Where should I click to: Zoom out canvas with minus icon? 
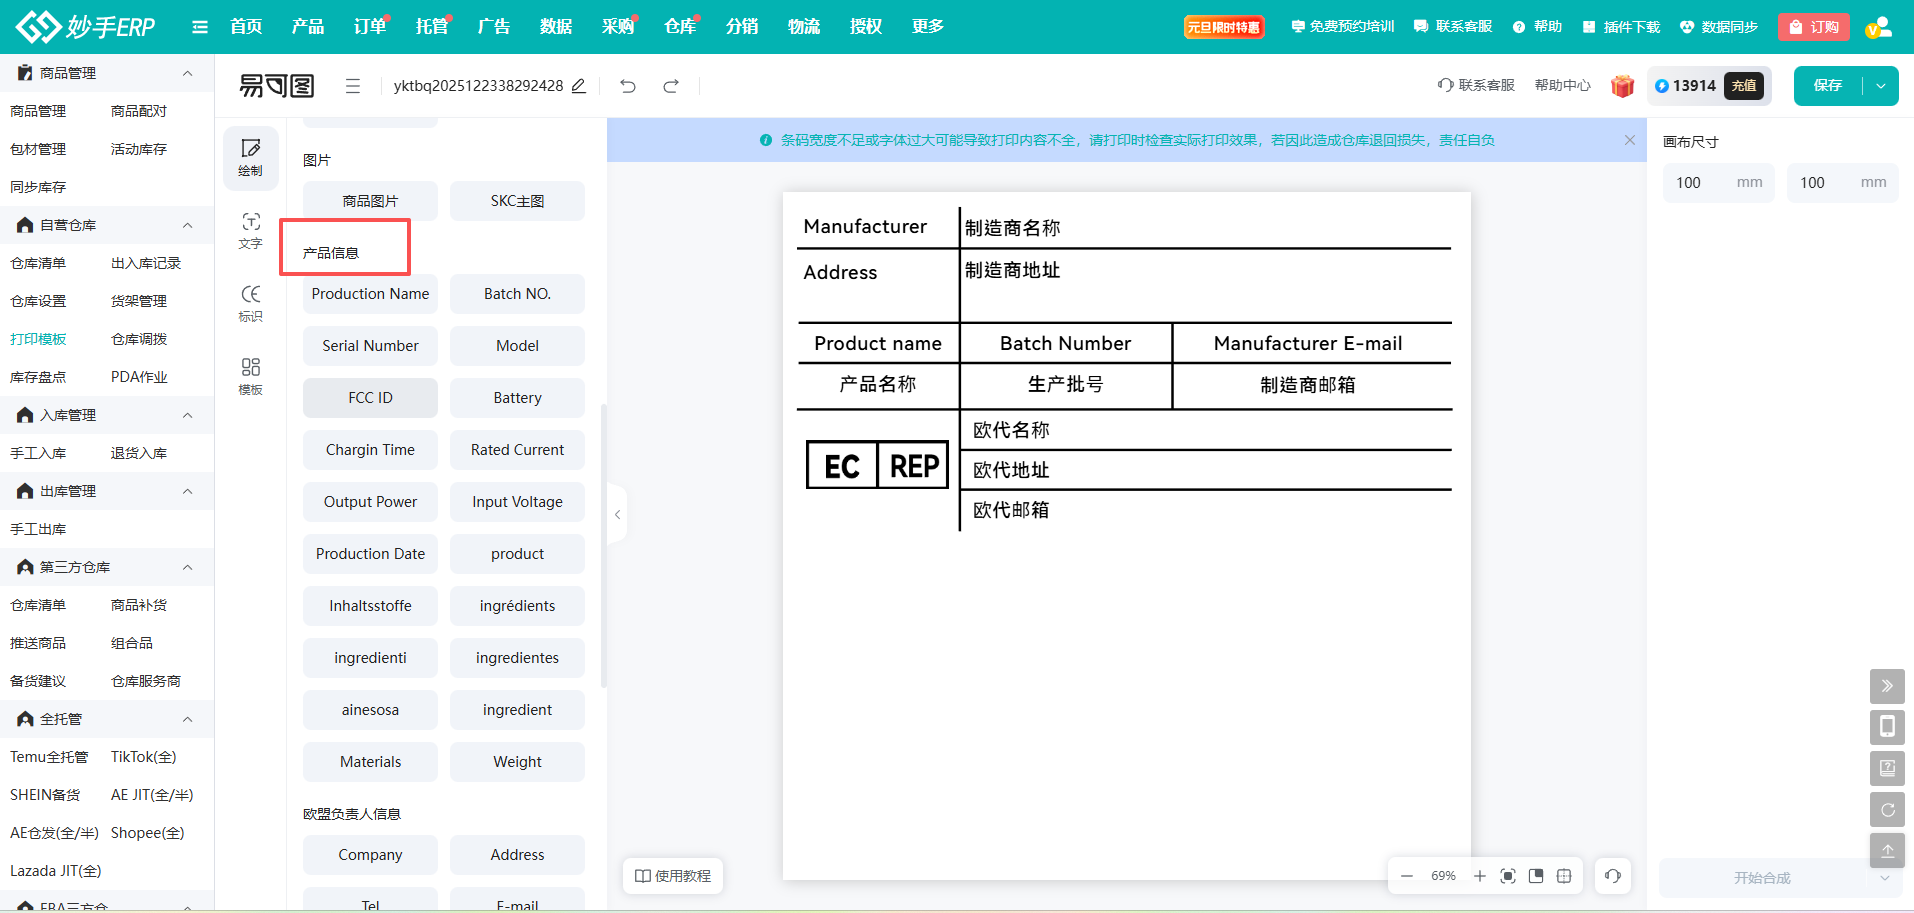1407,876
